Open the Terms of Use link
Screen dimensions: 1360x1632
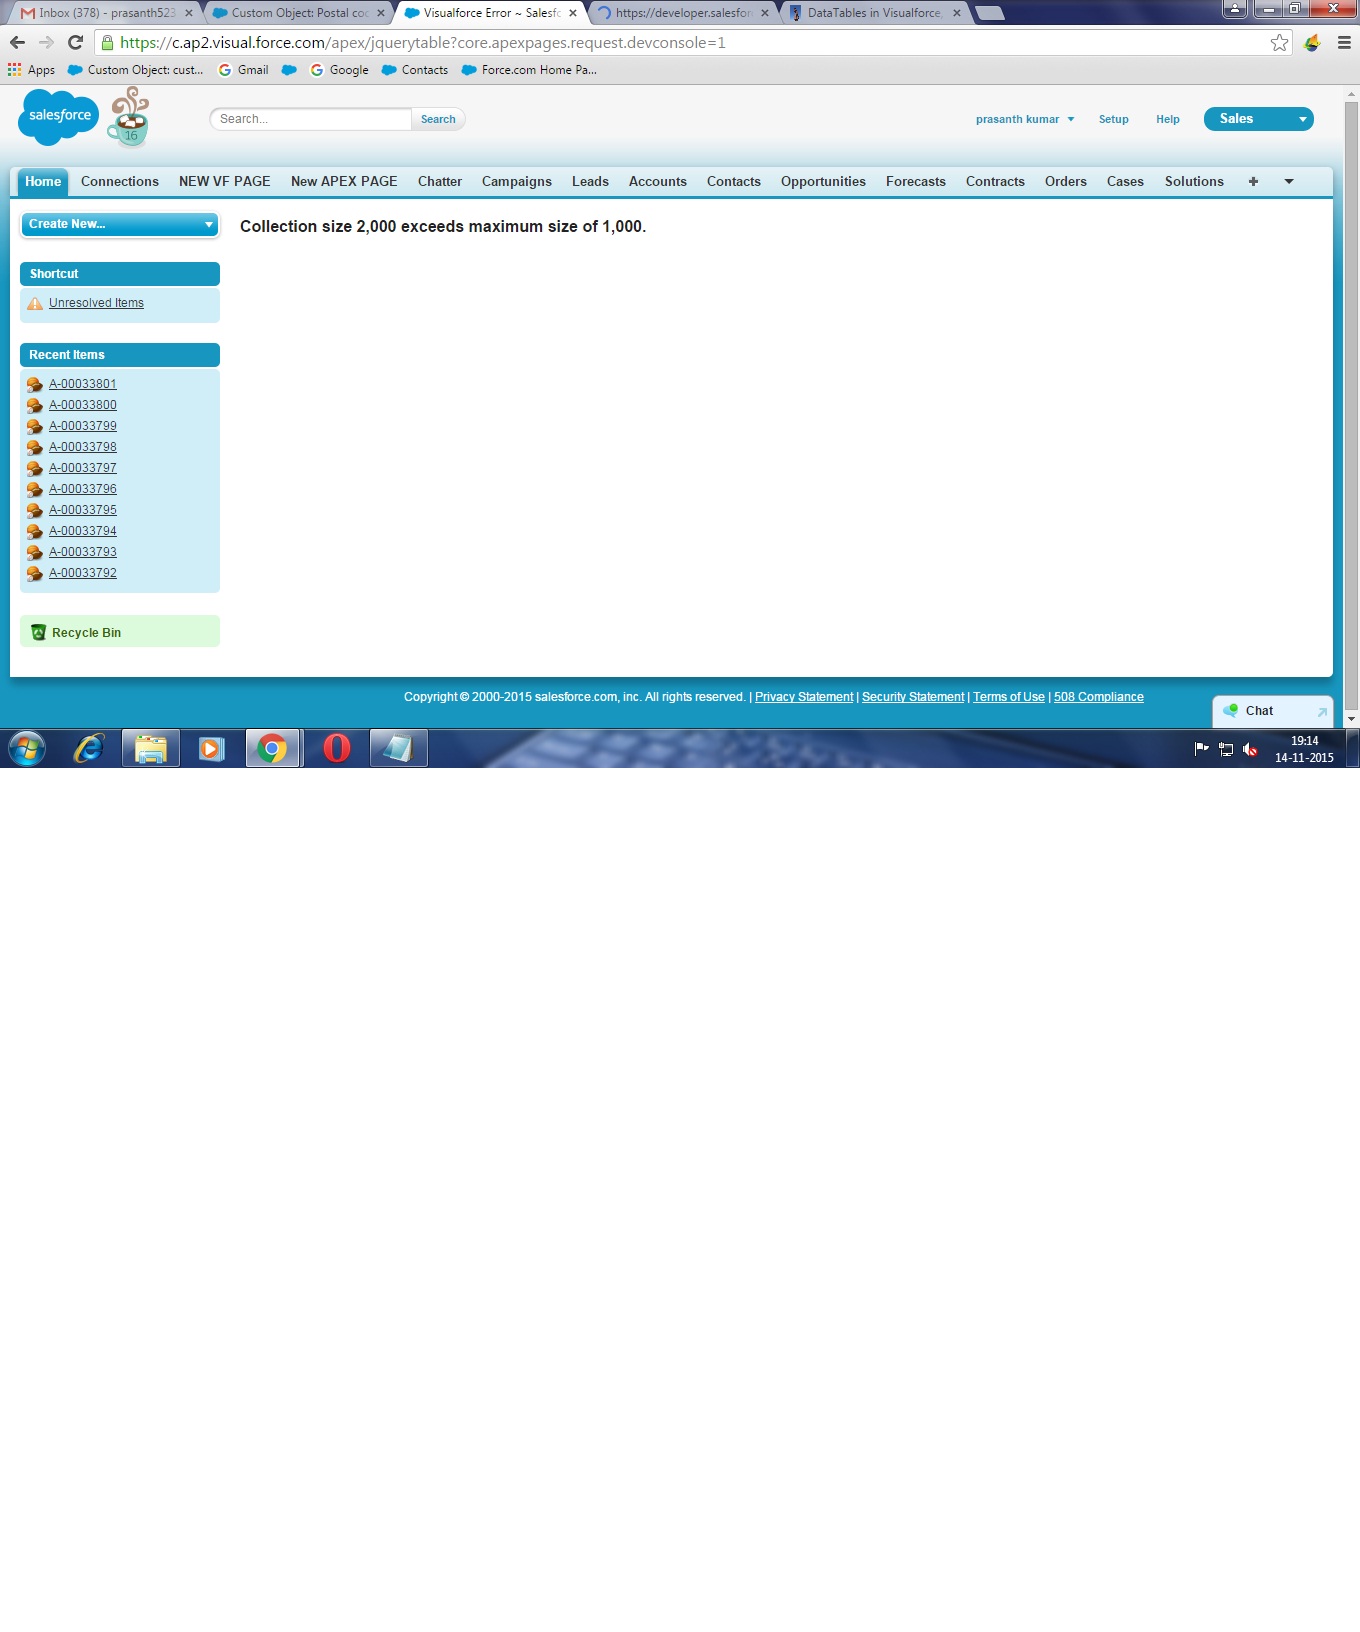(1009, 697)
